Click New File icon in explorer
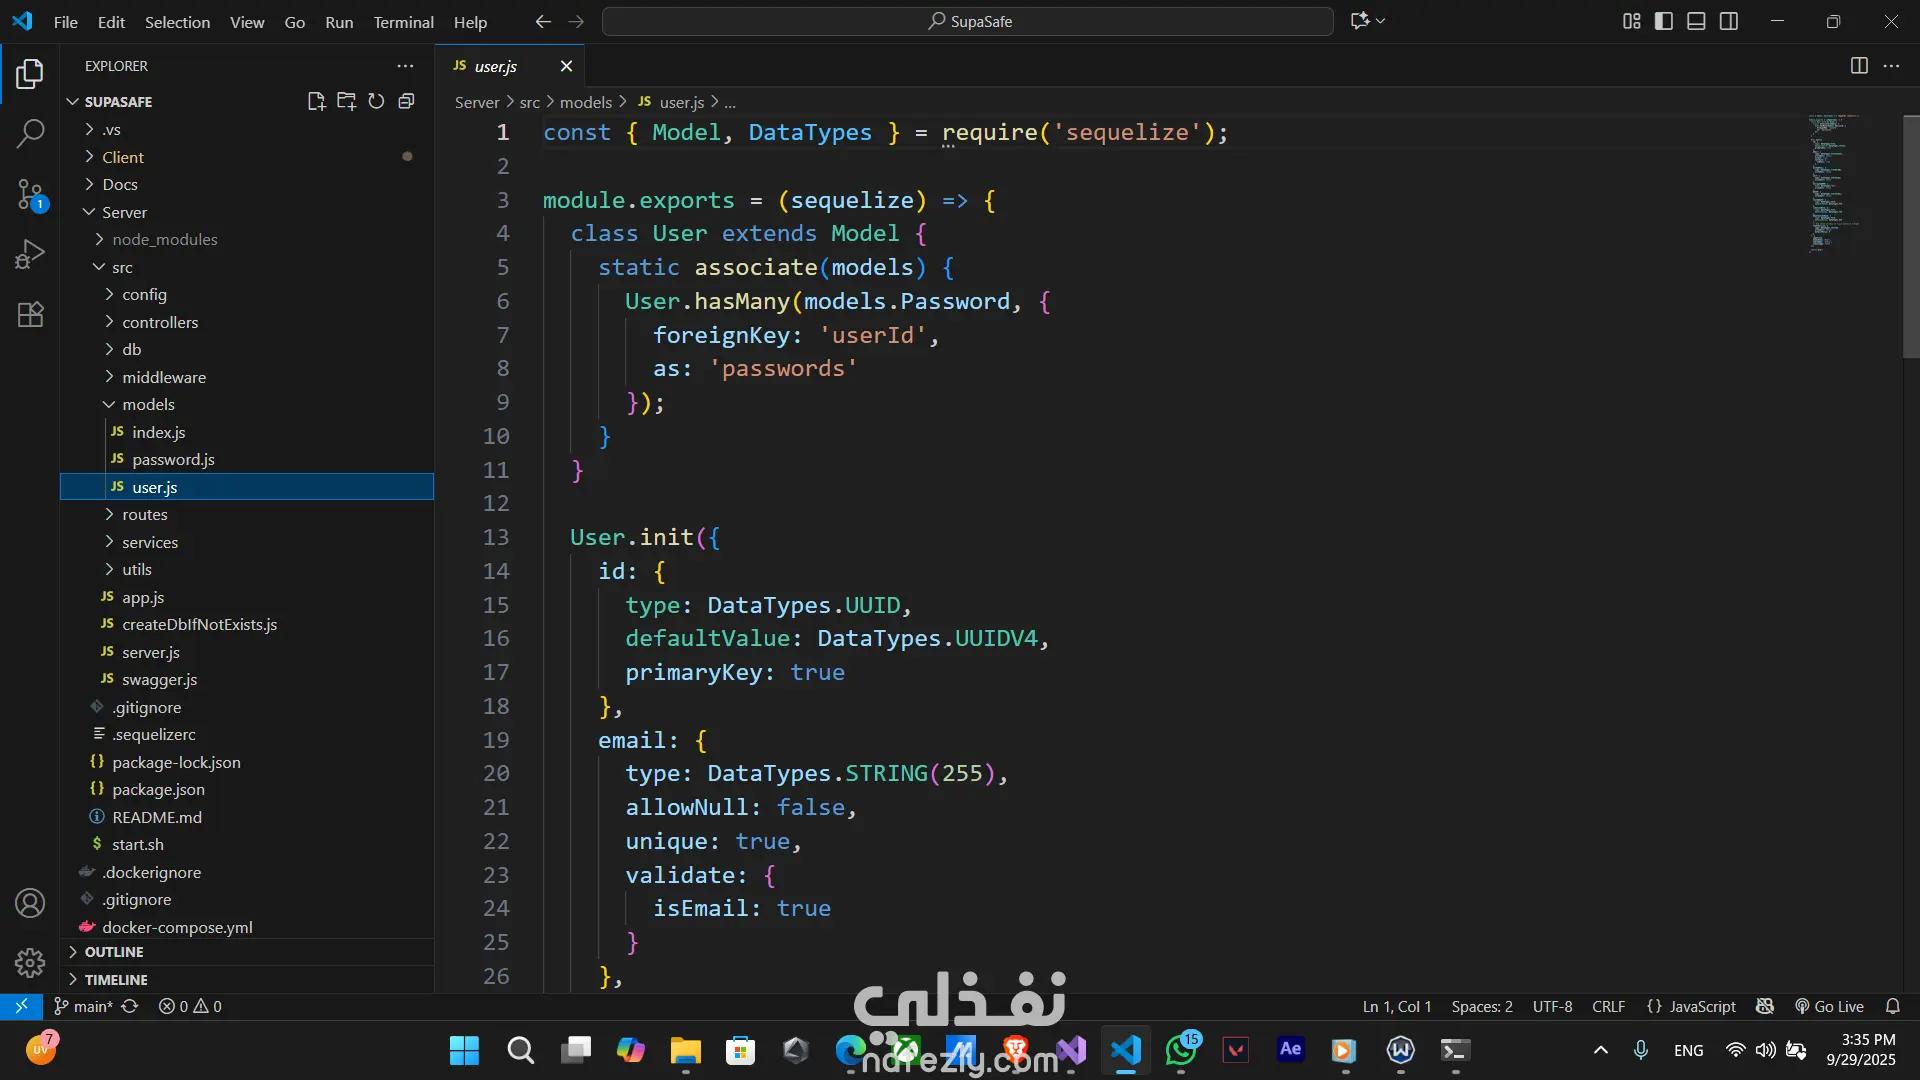 [x=316, y=101]
